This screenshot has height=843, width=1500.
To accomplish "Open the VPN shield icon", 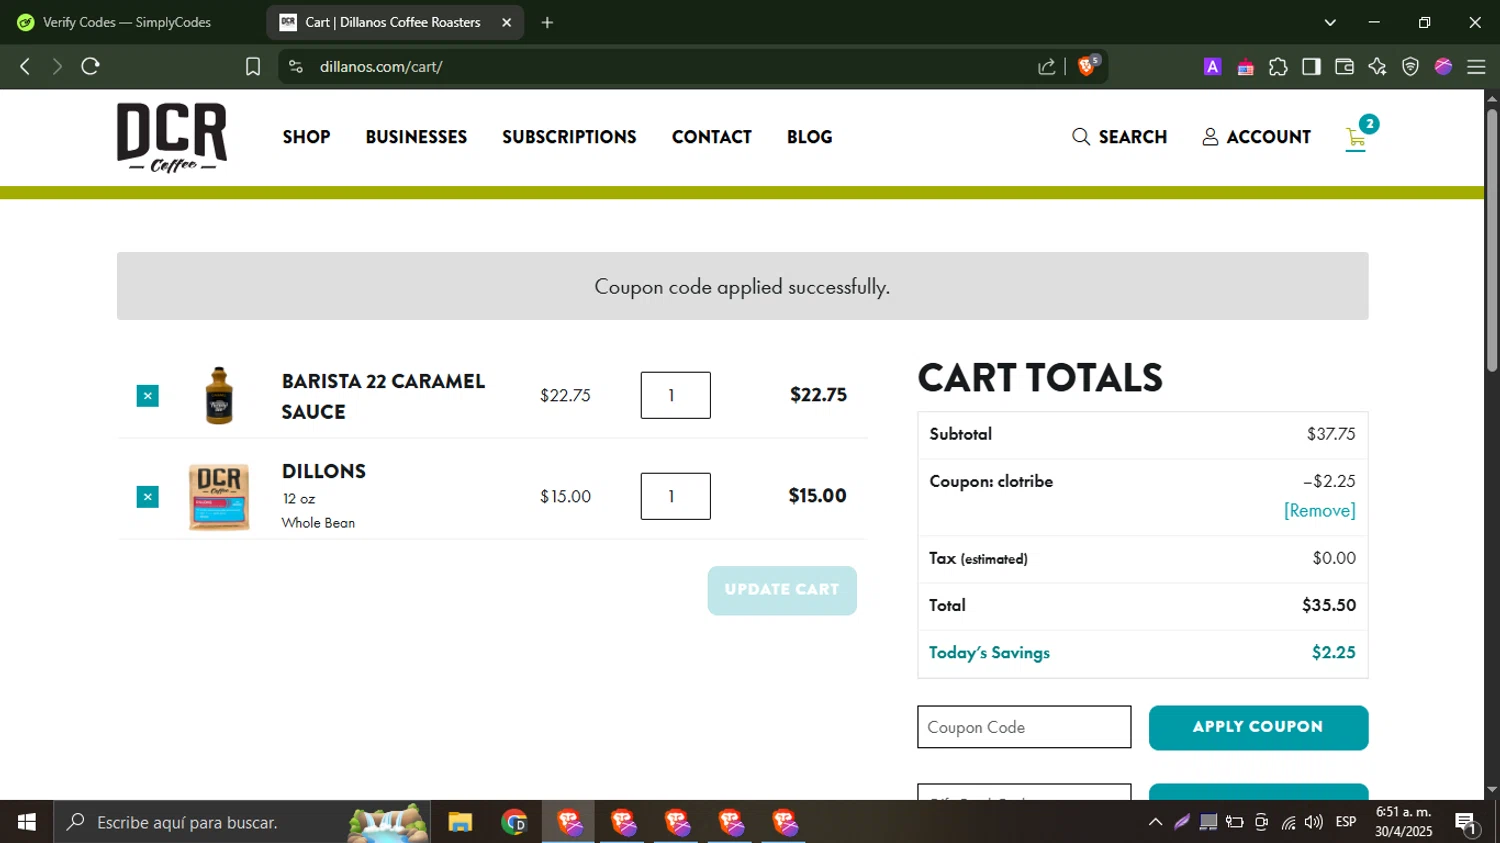I will [1410, 67].
